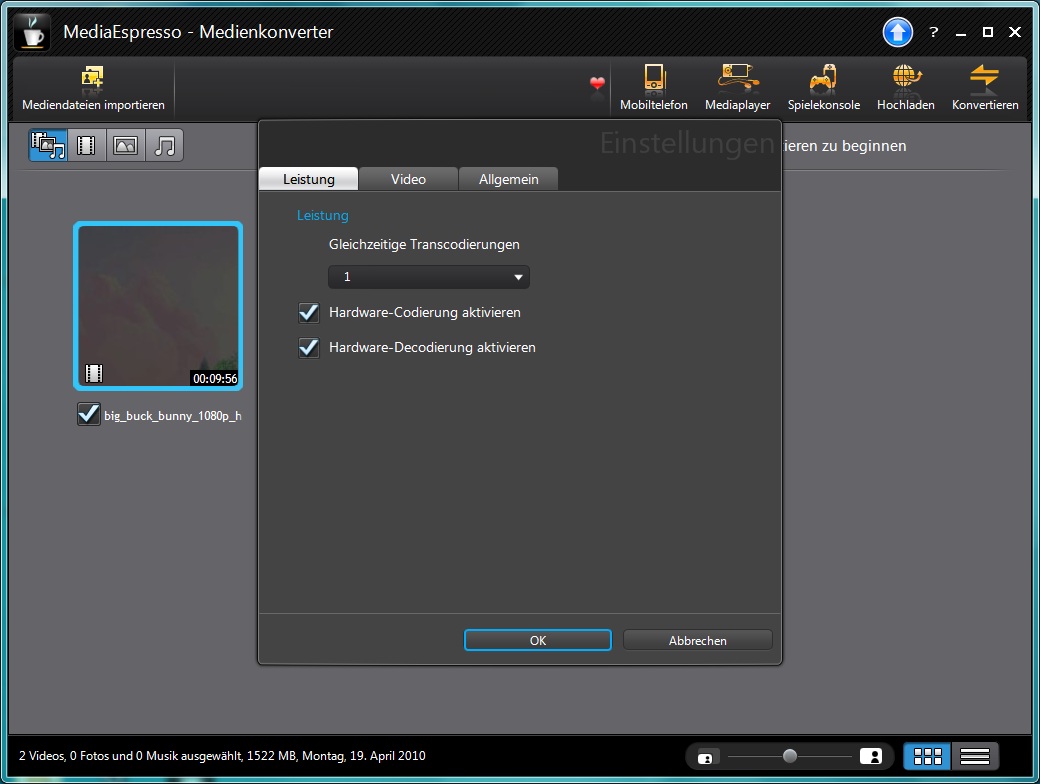Shrink thumbnails with small-size icon
This screenshot has width=1040, height=784.
point(706,757)
